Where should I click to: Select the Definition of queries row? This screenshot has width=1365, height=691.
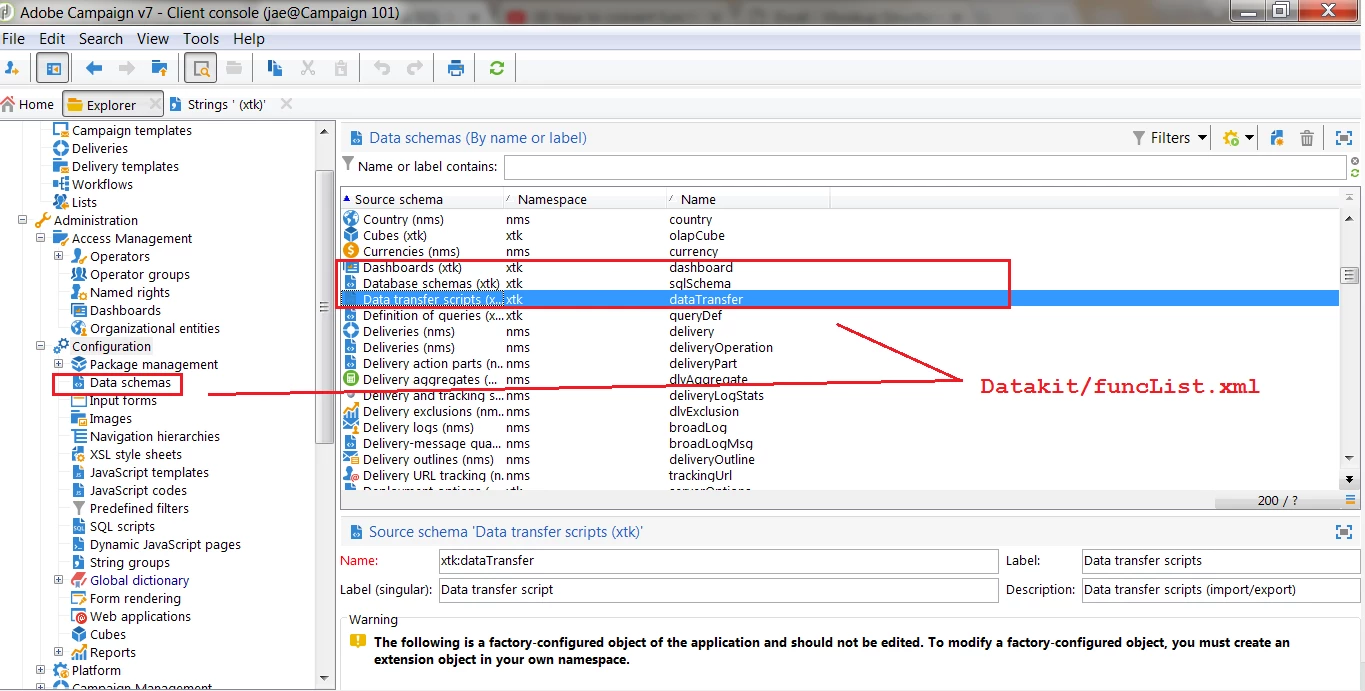pos(840,315)
